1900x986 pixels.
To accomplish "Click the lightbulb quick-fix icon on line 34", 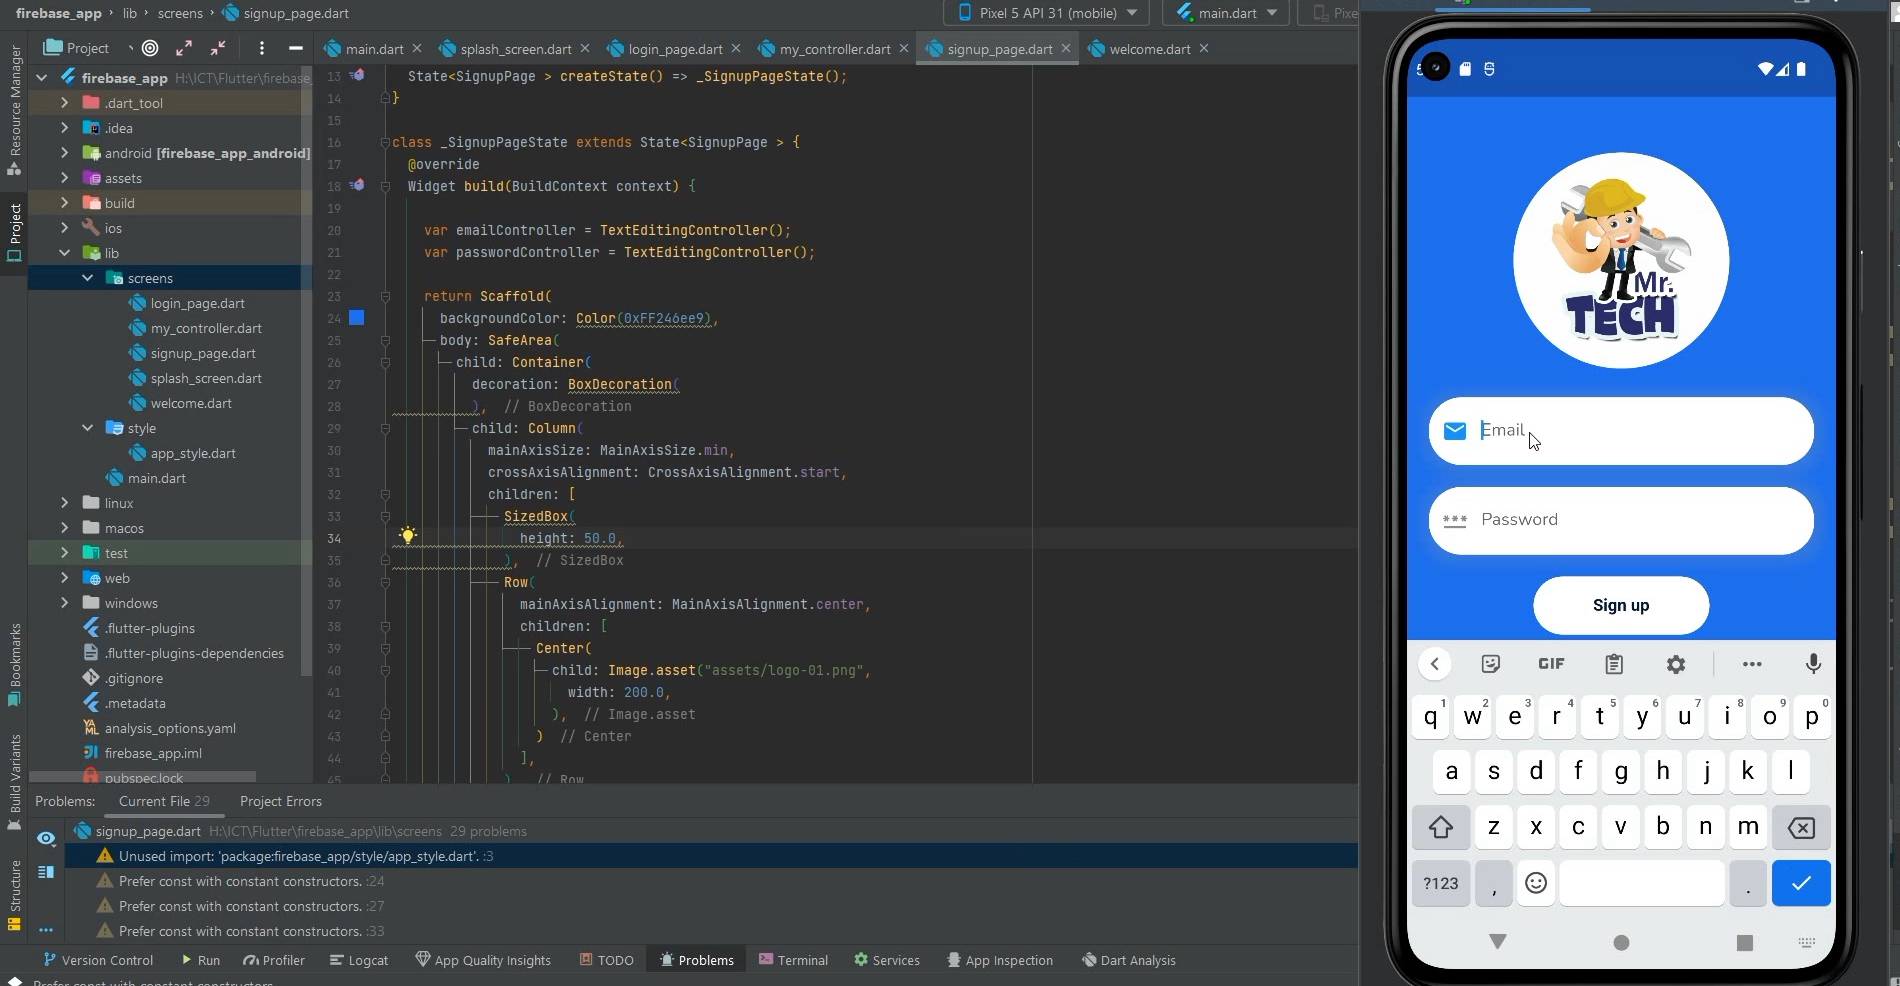I will pyautogui.click(x=407, y=536).
